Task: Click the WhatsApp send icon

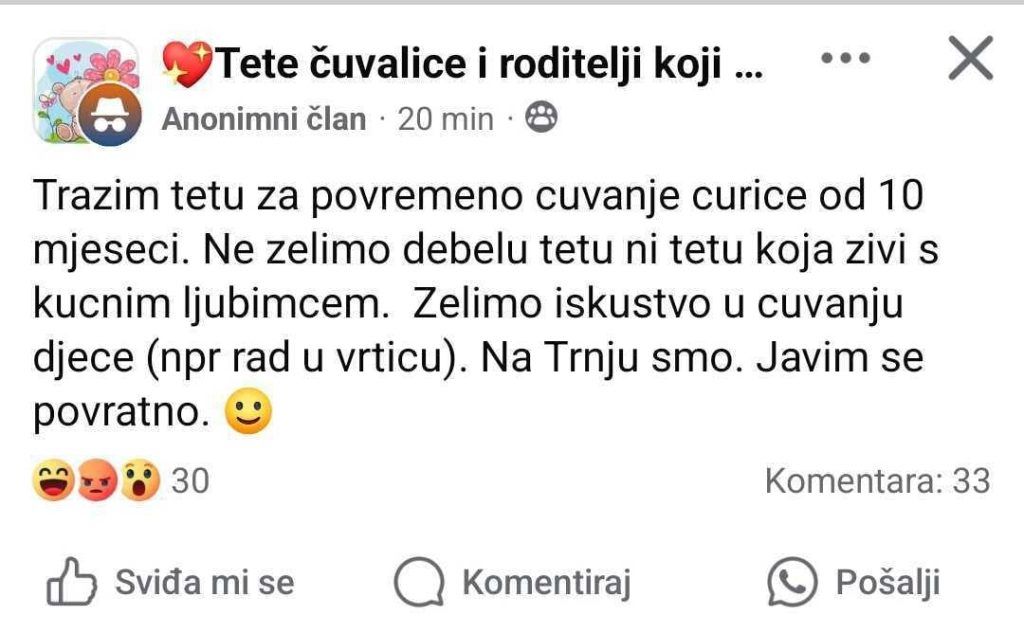Action: tap(792, 582)
